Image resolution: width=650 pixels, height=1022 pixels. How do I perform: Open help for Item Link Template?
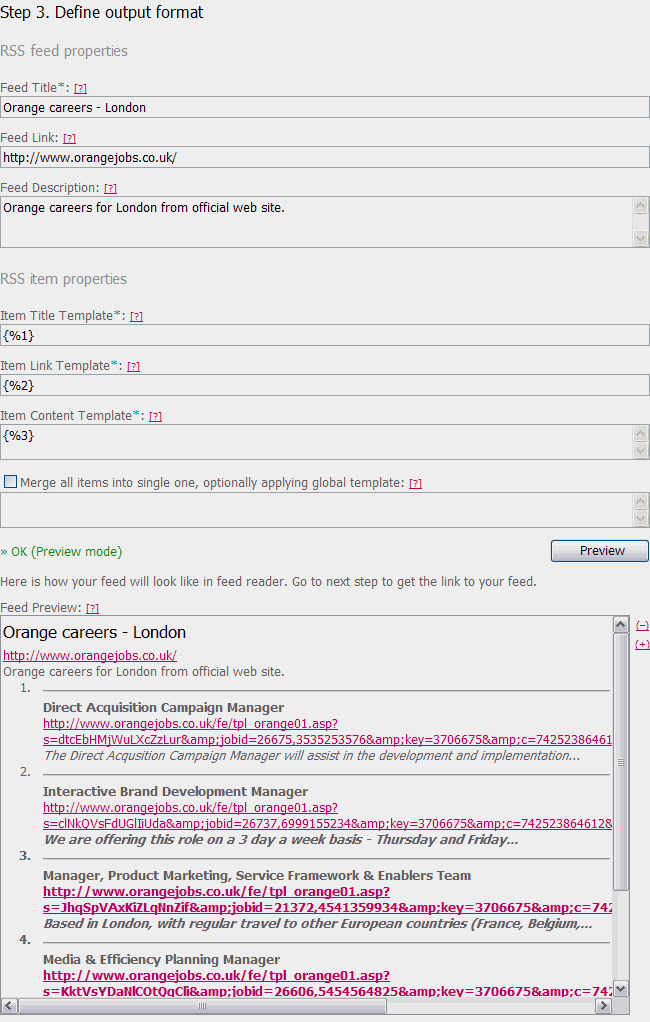tap(133, 366)
